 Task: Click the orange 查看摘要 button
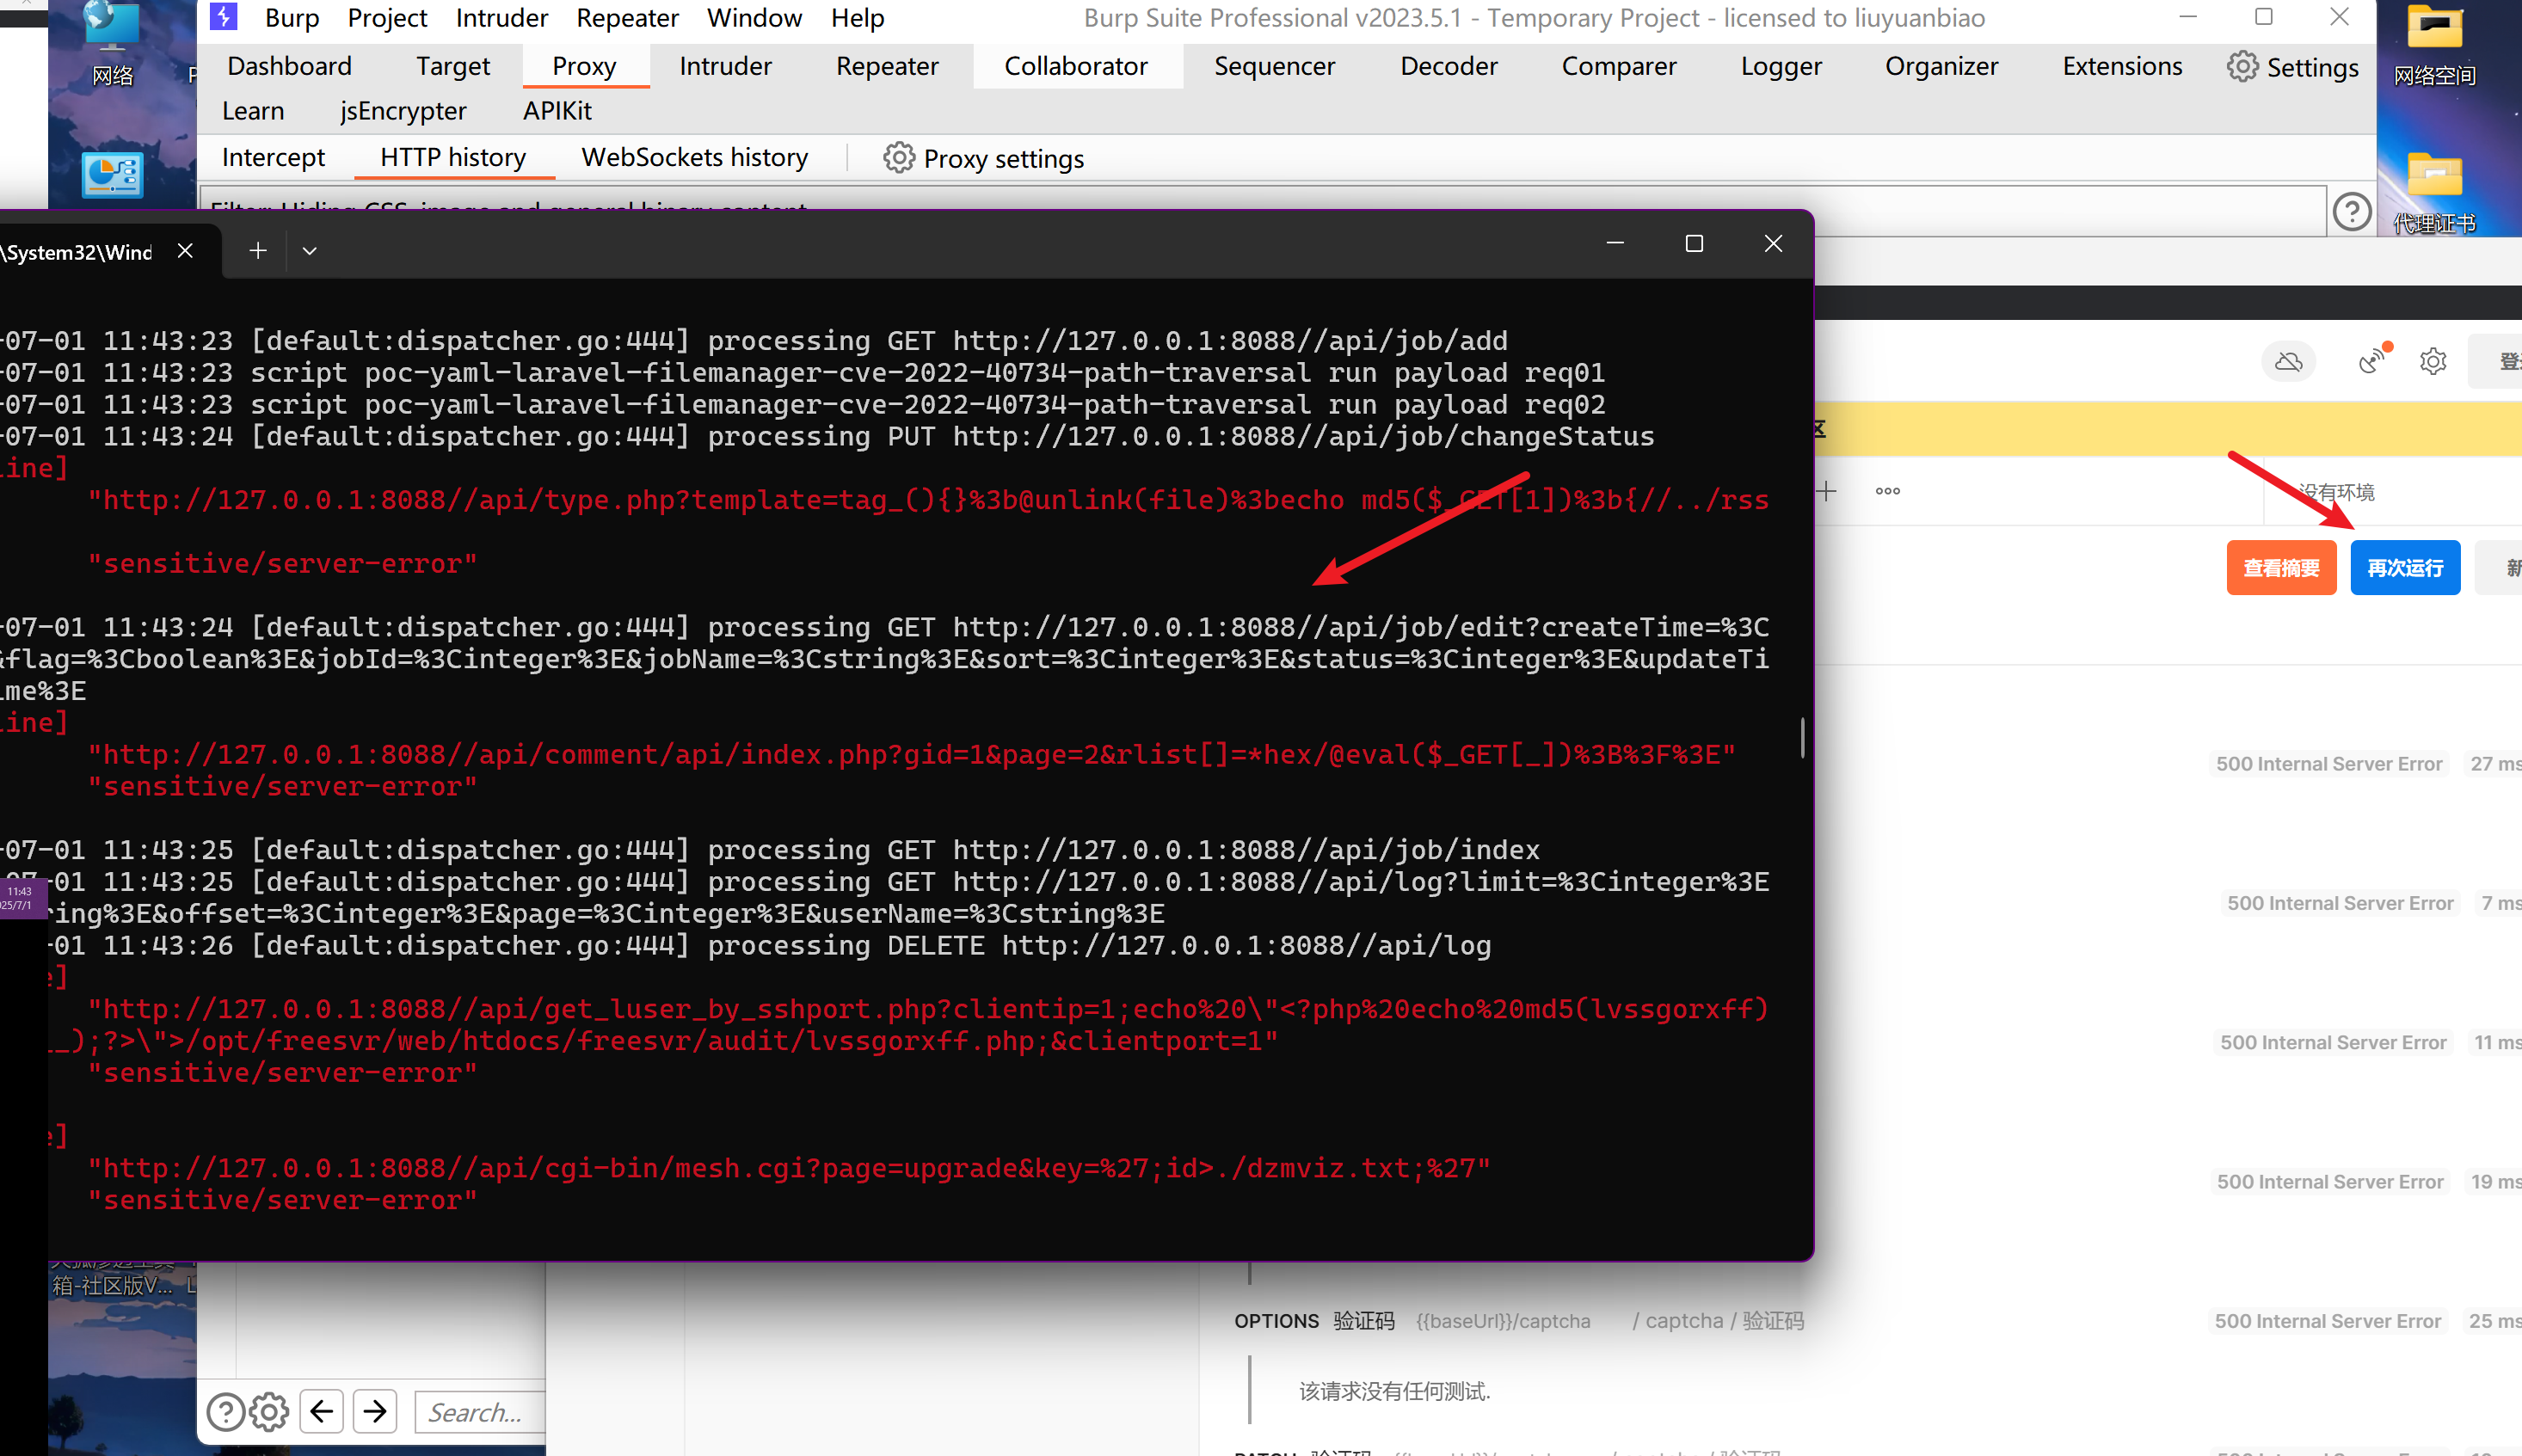tap(2280, 568)
